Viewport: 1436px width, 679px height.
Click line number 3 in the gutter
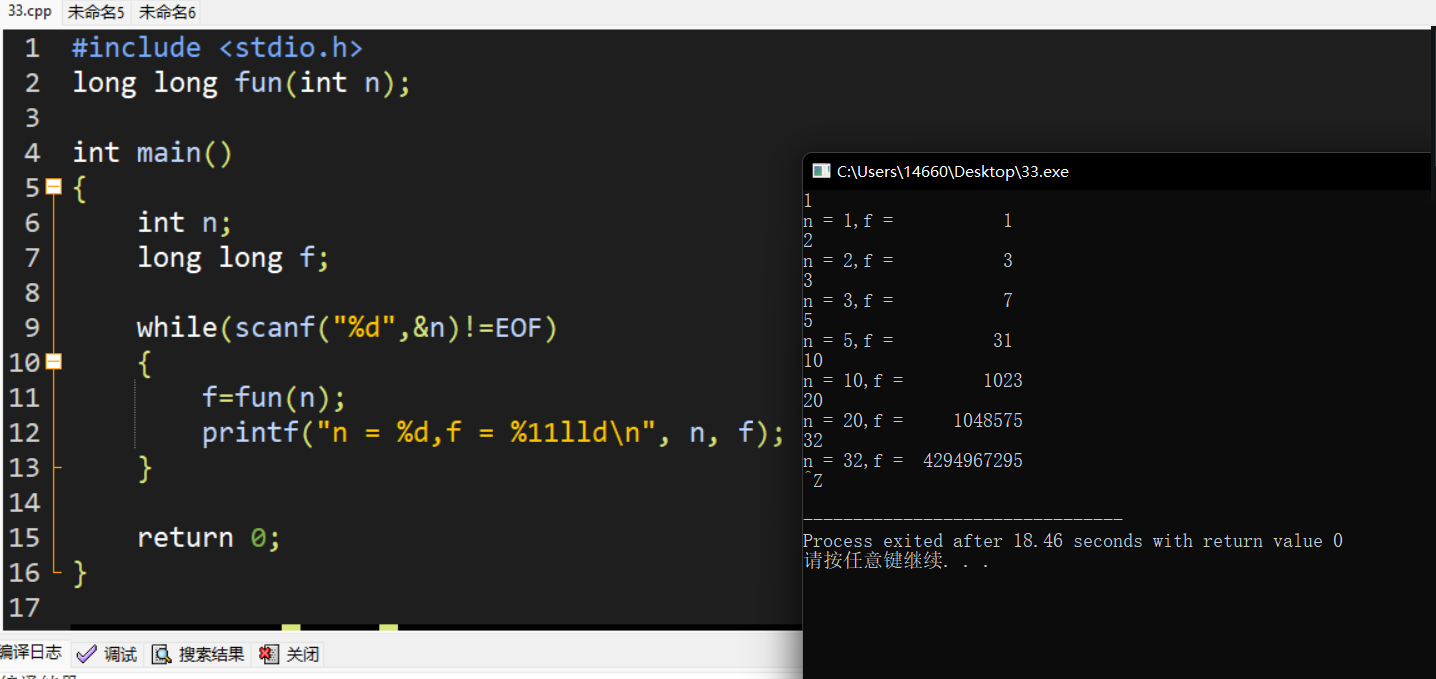click(32, 118)
